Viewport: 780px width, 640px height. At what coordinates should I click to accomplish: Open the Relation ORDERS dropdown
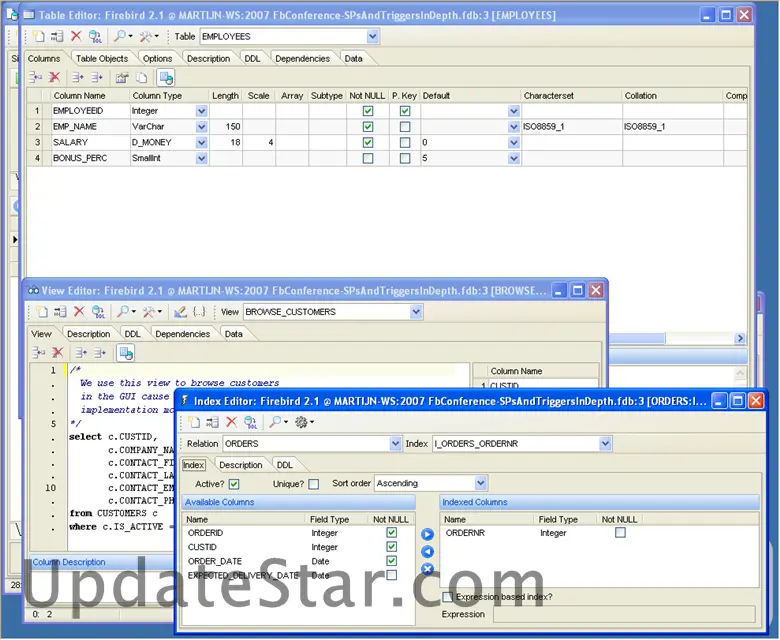point(395,443)
